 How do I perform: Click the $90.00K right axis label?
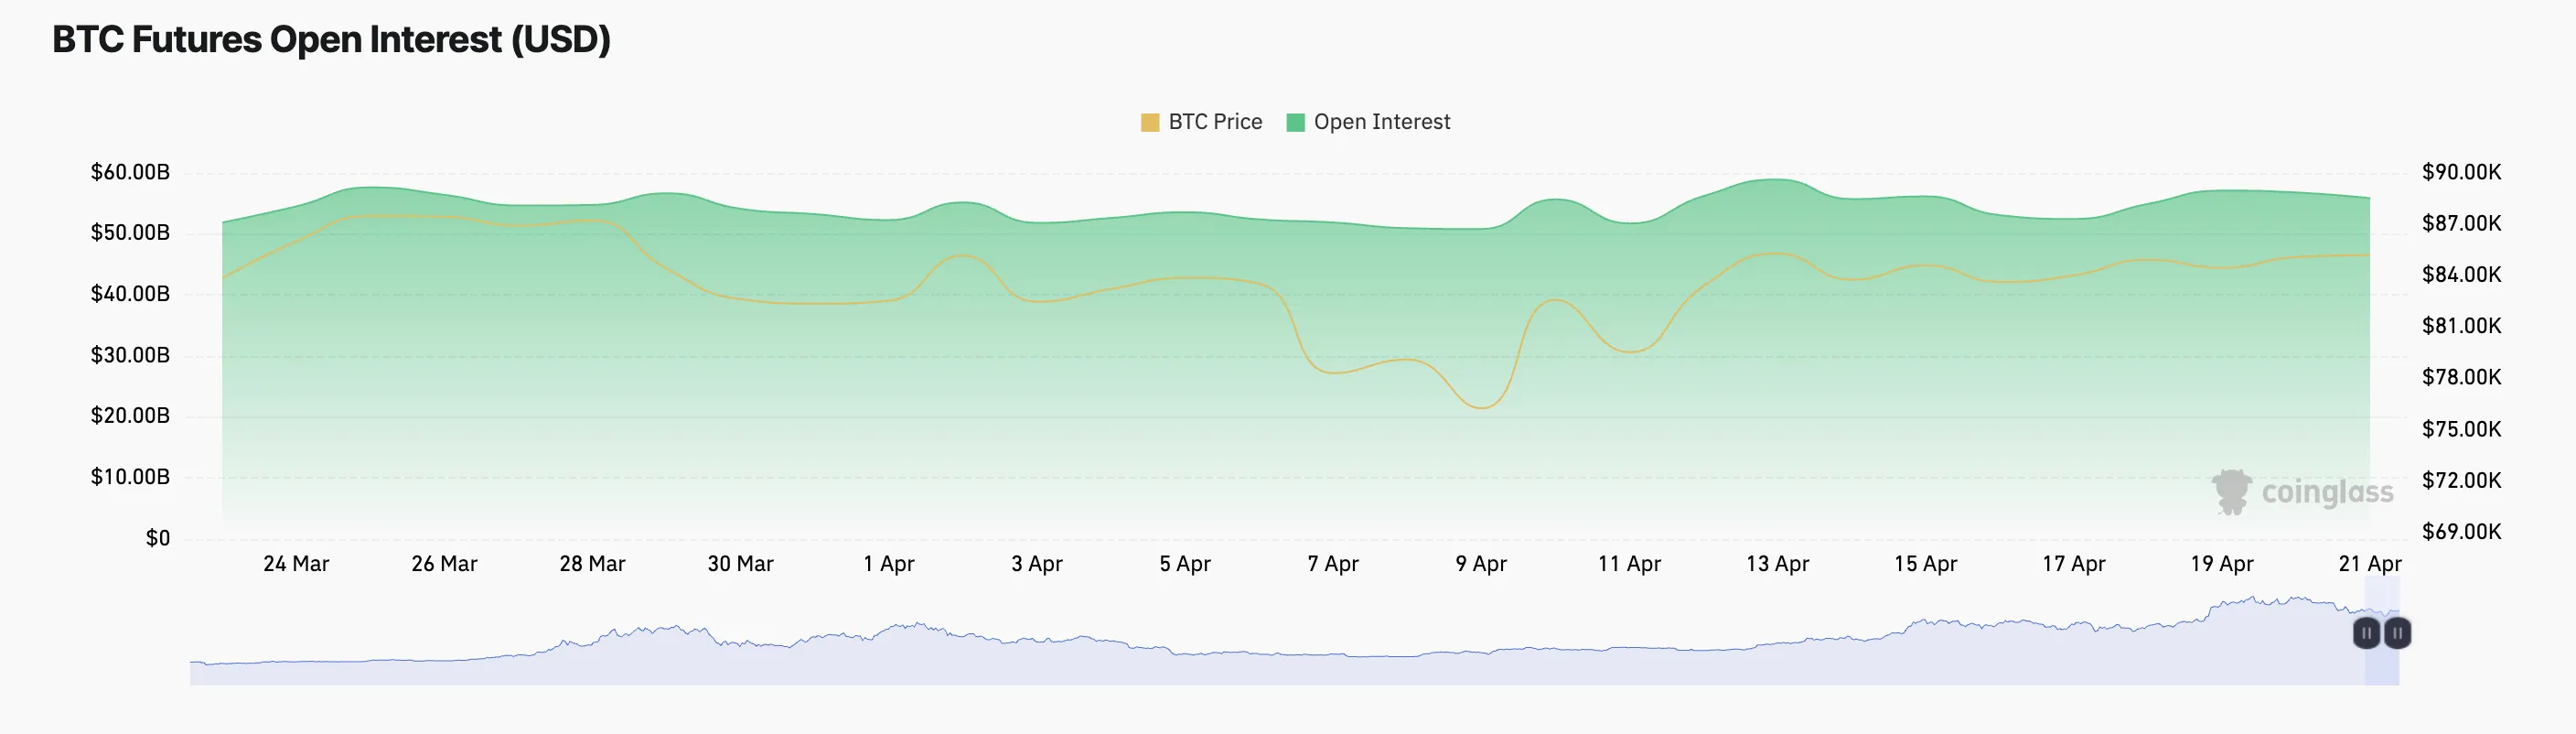2461,172
